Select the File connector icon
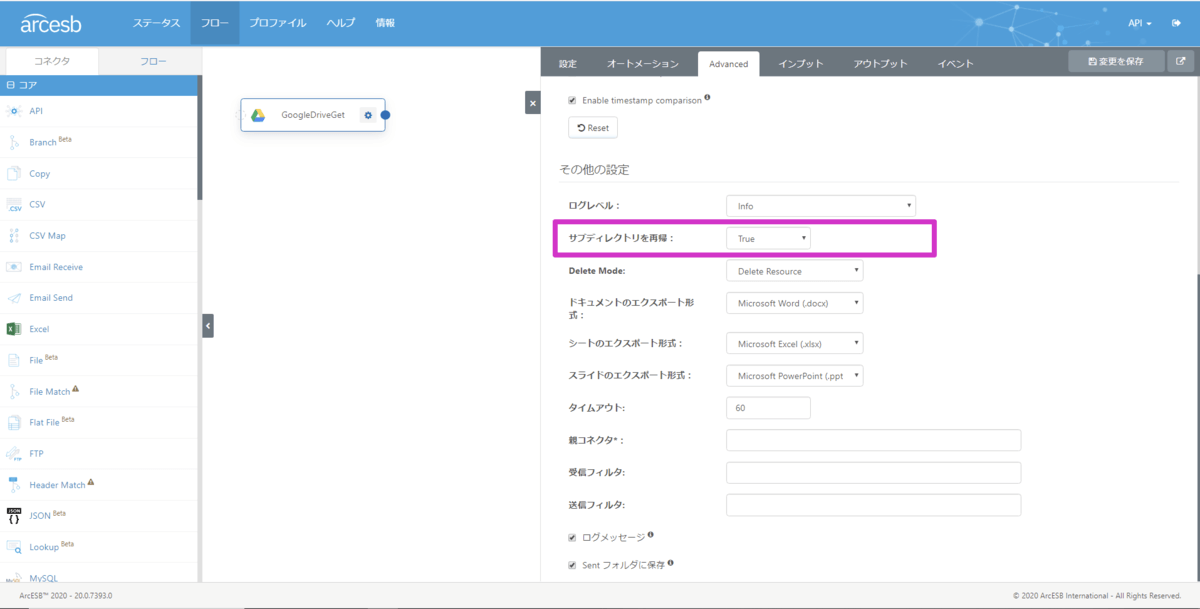The width and height of the screenshot is (1200, 609). click(14, 360)
